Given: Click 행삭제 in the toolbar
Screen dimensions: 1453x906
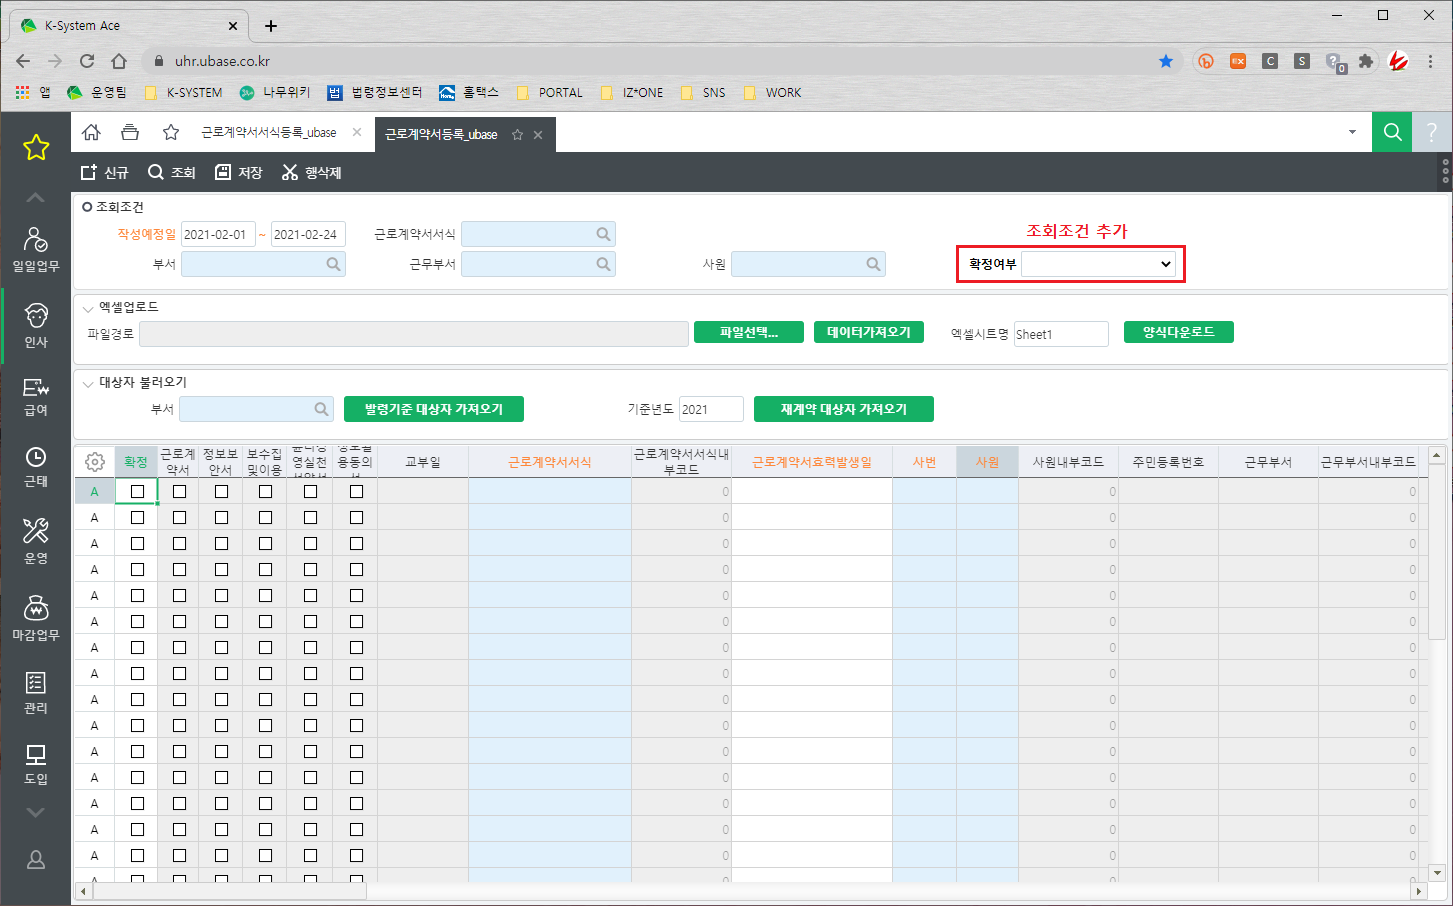Looking at the screenshot, I should click(312, 173).
